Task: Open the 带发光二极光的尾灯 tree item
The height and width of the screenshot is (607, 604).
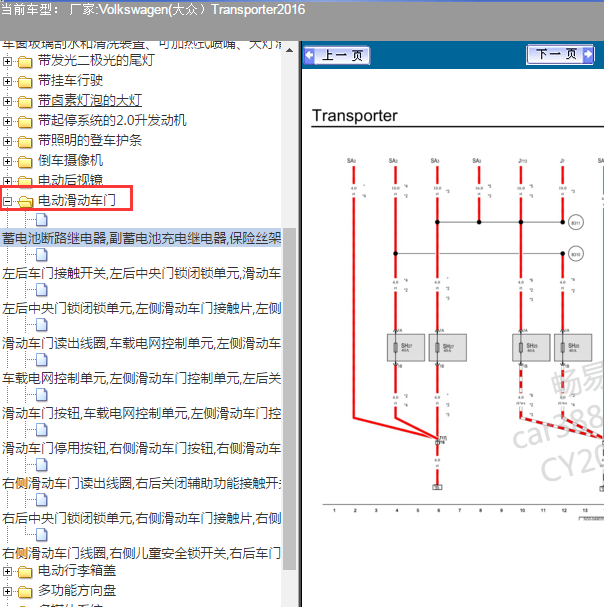Action: tap(96, 60)
